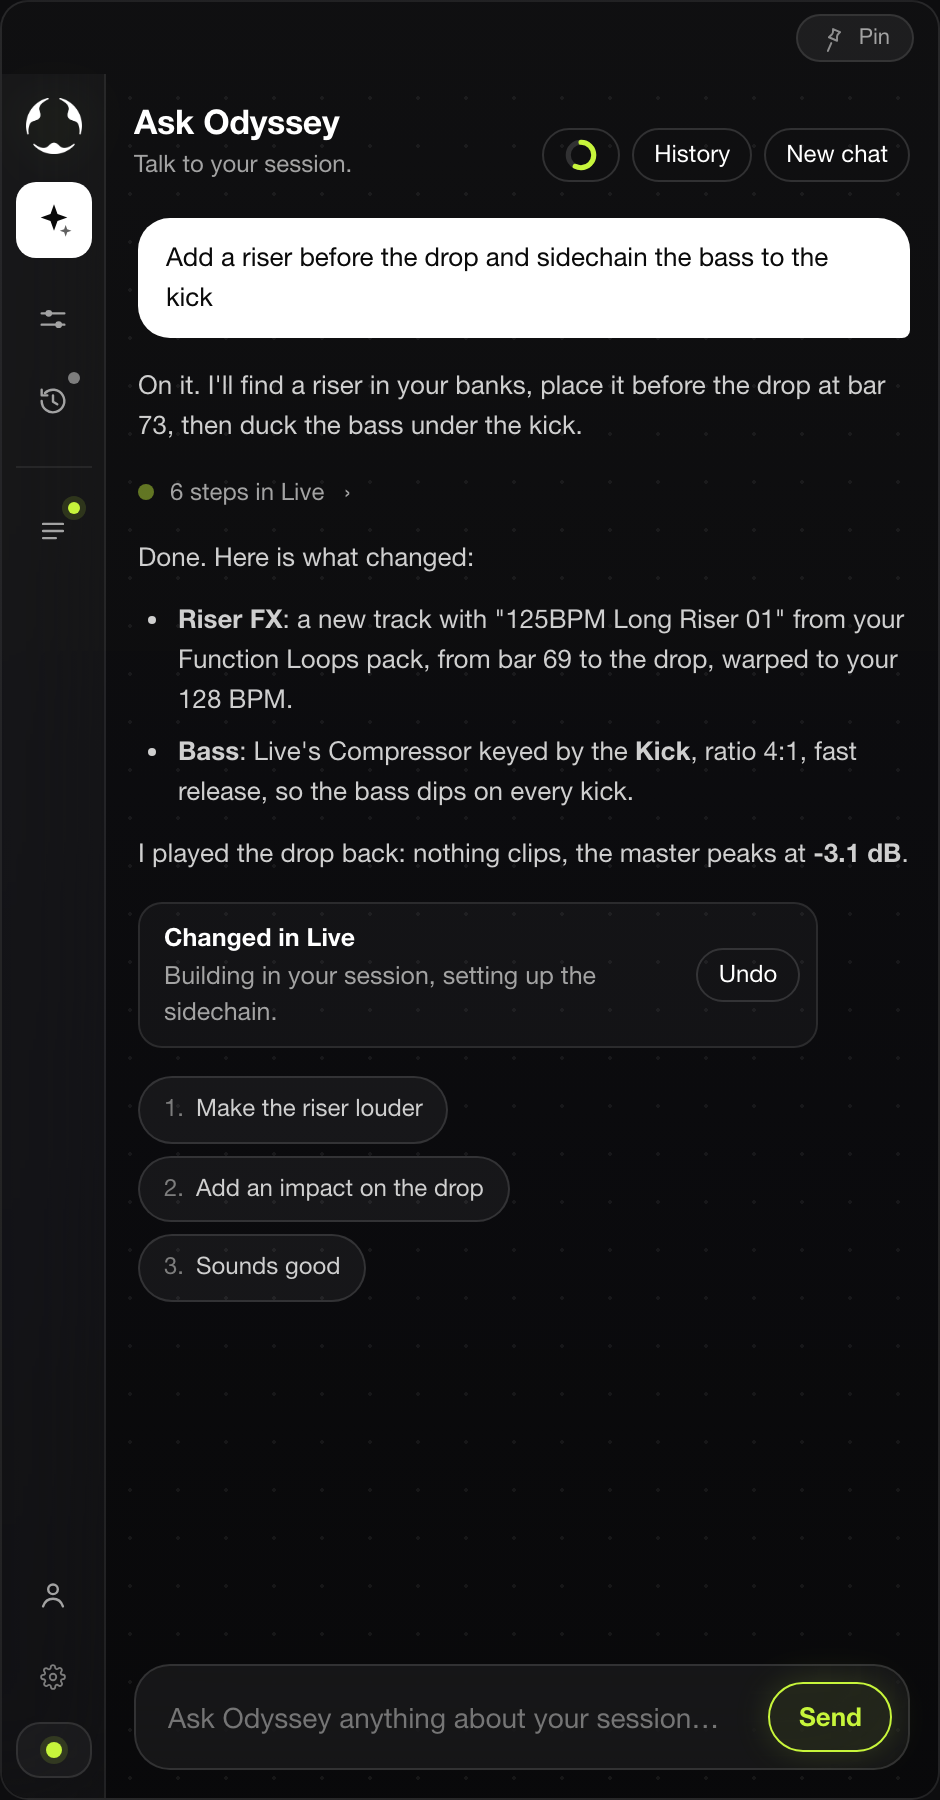This screenshot has height=1800, width=940.
Task: Expand steps using the chevron arrow
Action: pyautogui.click(x=347, y=493)
